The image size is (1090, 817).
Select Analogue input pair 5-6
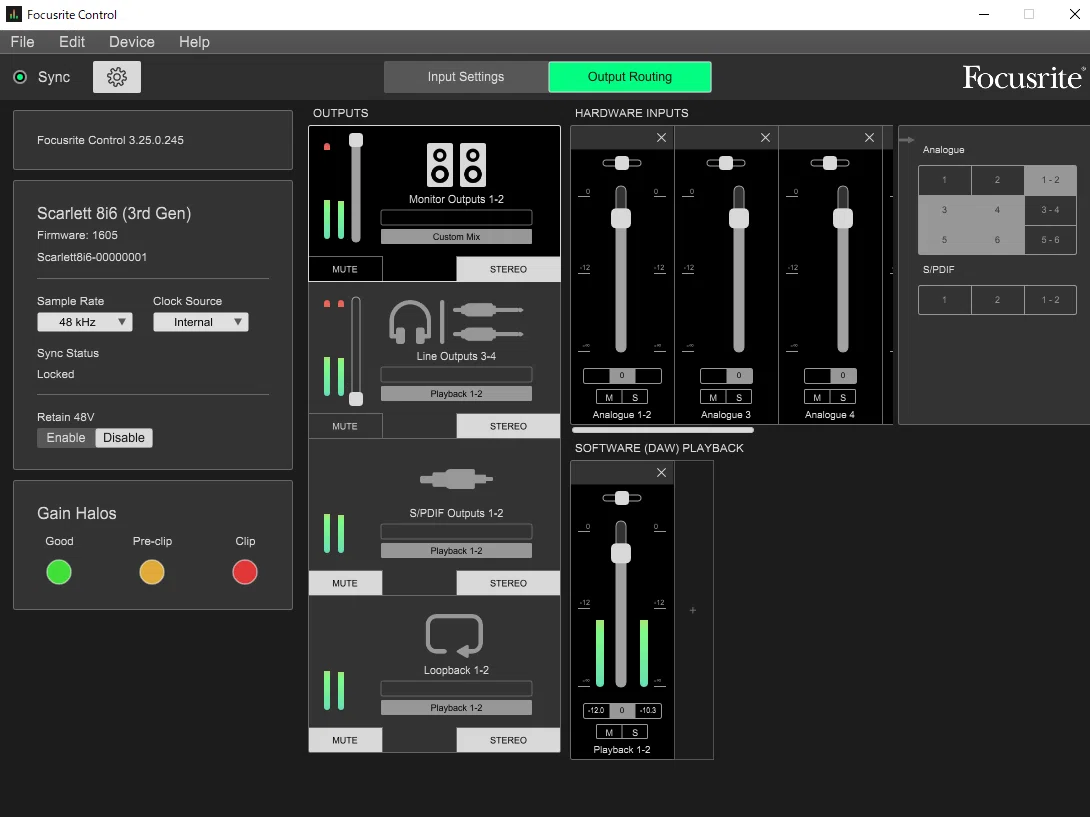[1050, 240]
